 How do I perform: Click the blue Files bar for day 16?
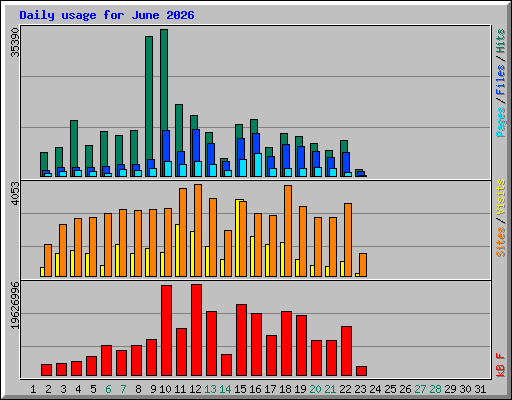(256, 144)
